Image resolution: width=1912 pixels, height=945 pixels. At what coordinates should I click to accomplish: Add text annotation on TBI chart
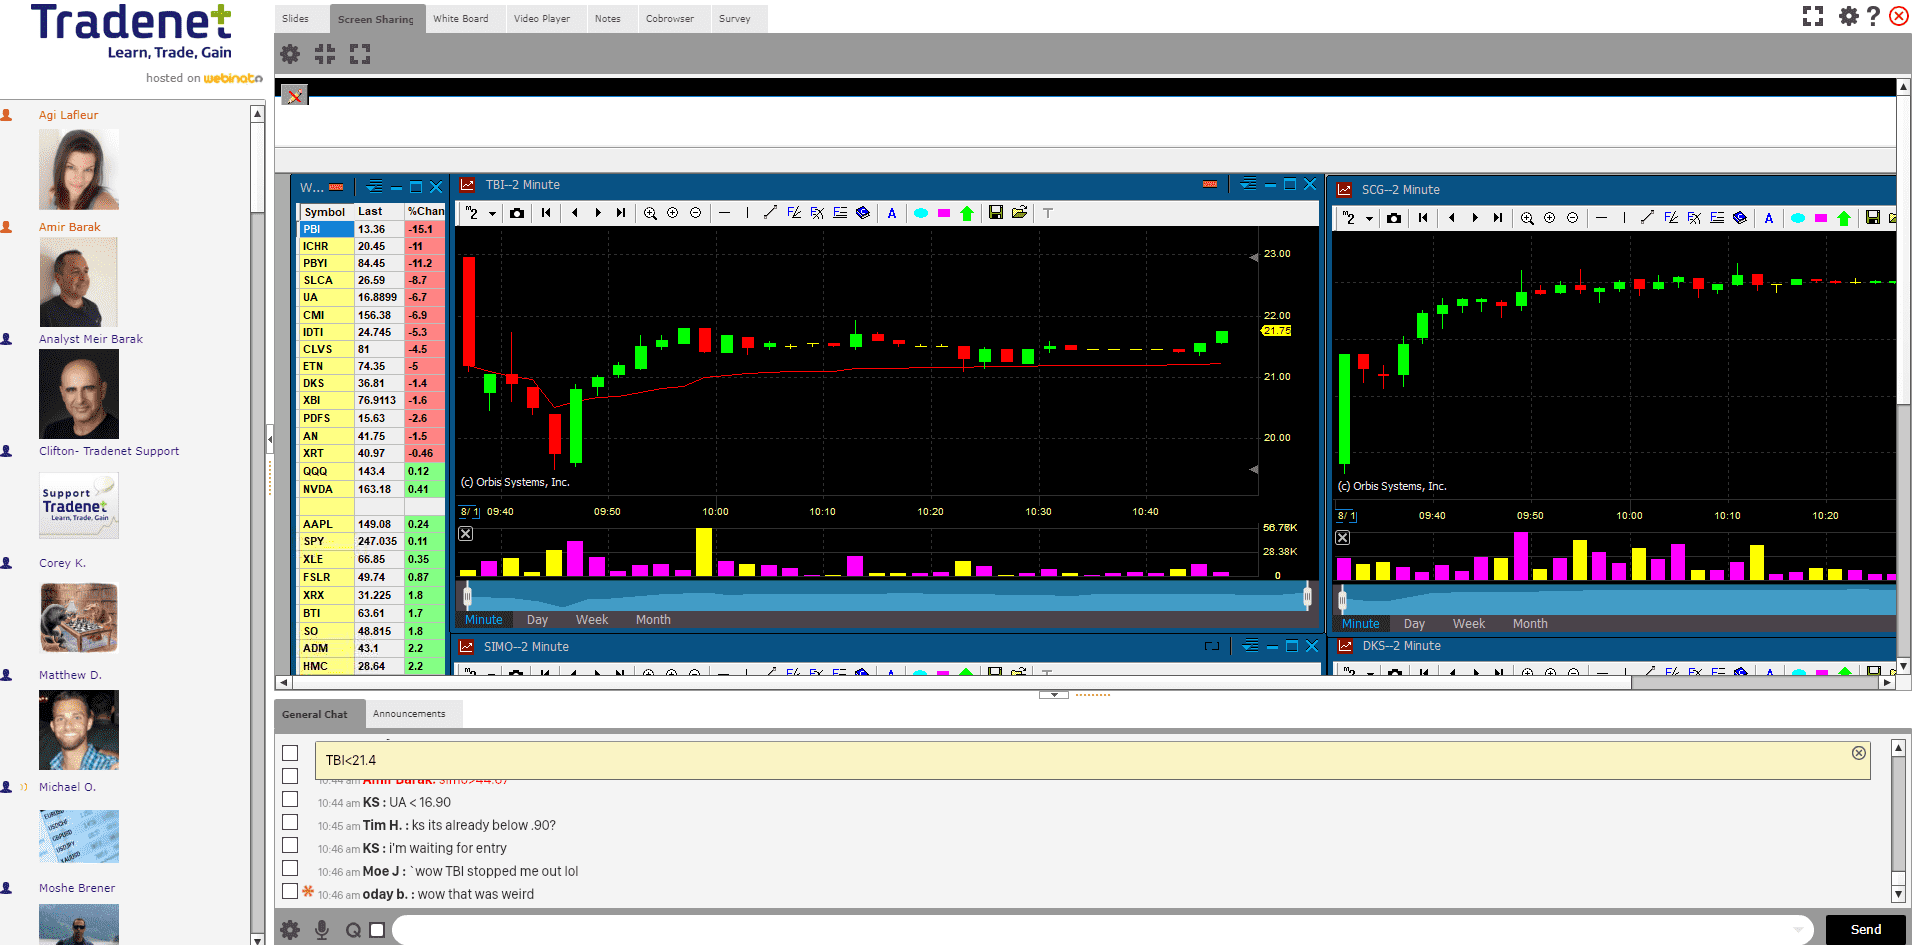point(892,213)
